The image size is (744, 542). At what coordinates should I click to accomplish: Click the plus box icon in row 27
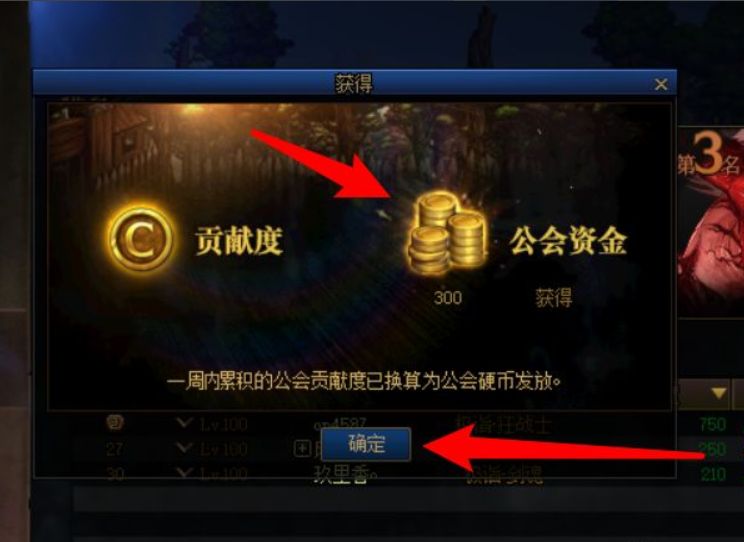click(x=302, y=448)
